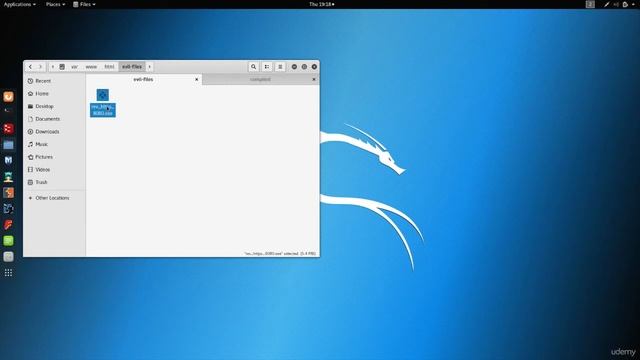The height and width of the screenshot is (360, 640).
Task: Click the workspace indicator in top bar
Action: [x=590, y=4]
